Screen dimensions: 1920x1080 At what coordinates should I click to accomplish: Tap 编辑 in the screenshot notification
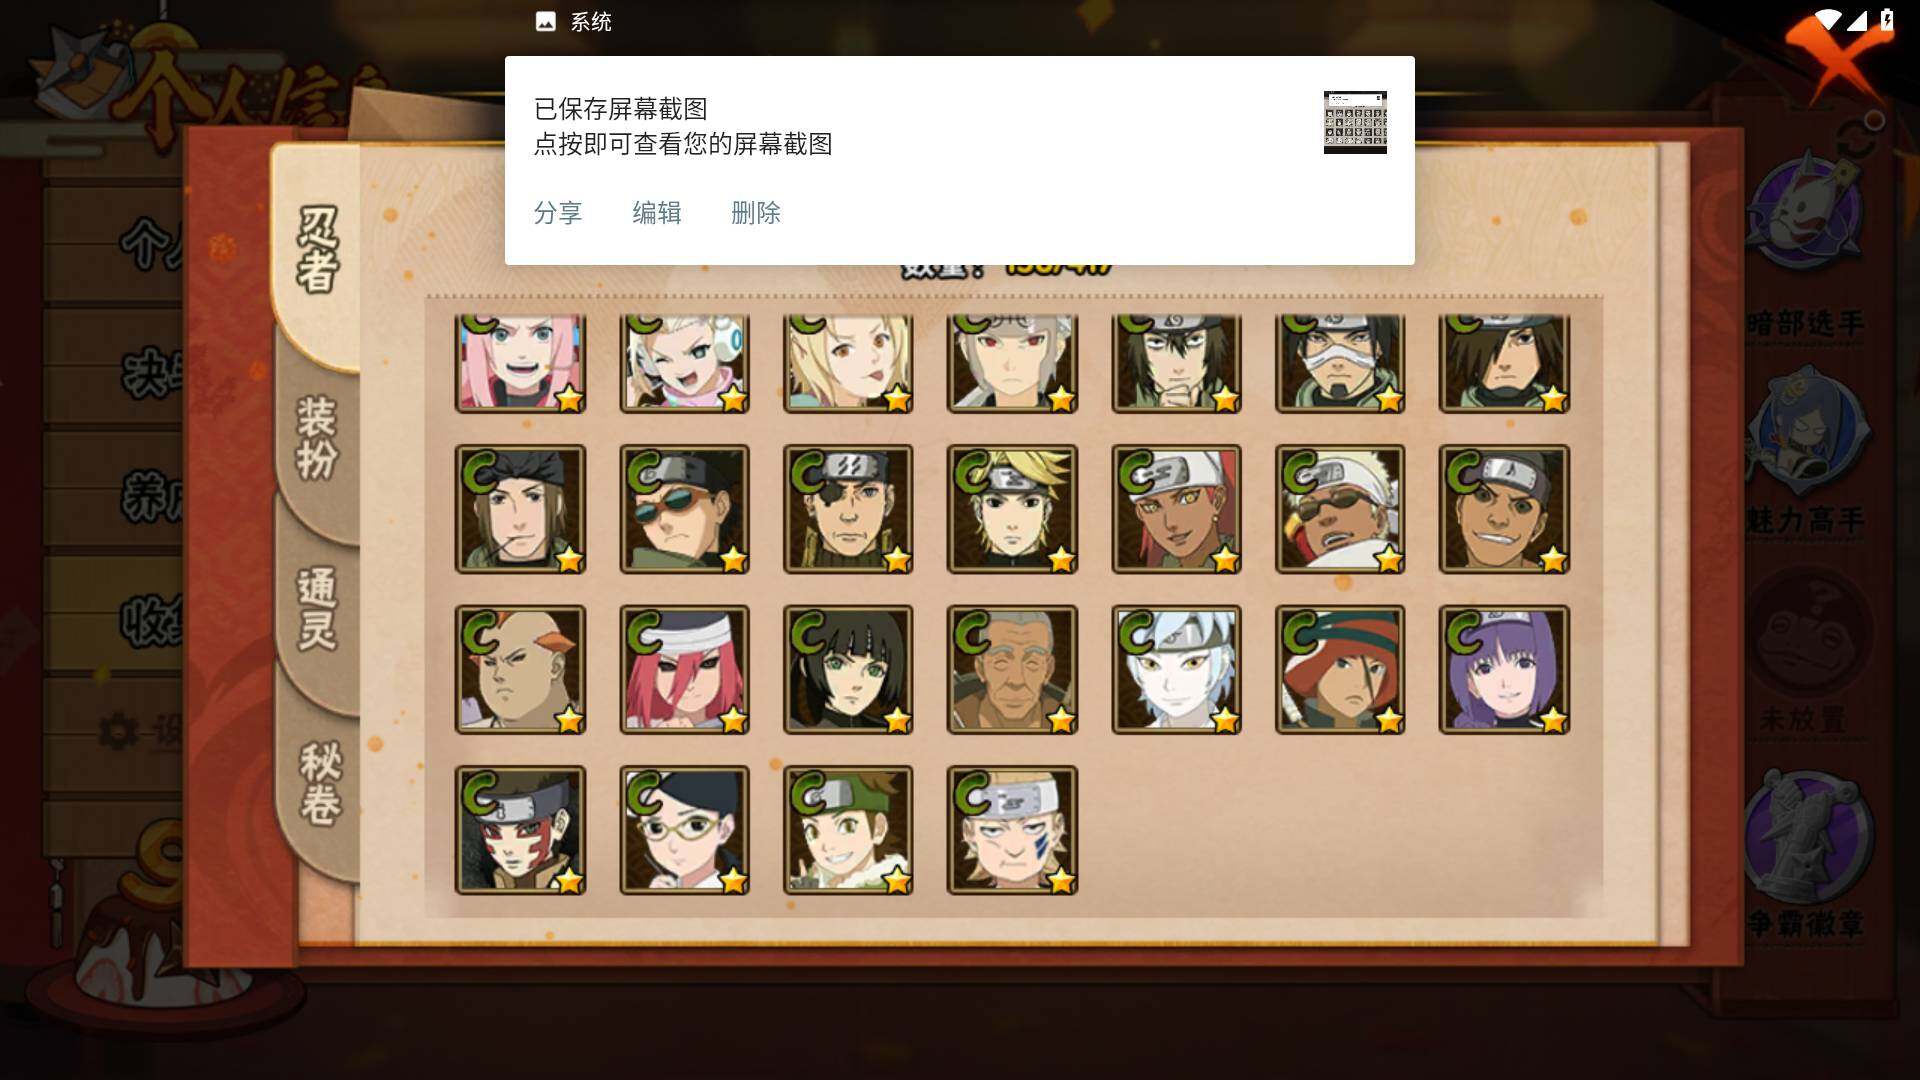pos(656,213)
